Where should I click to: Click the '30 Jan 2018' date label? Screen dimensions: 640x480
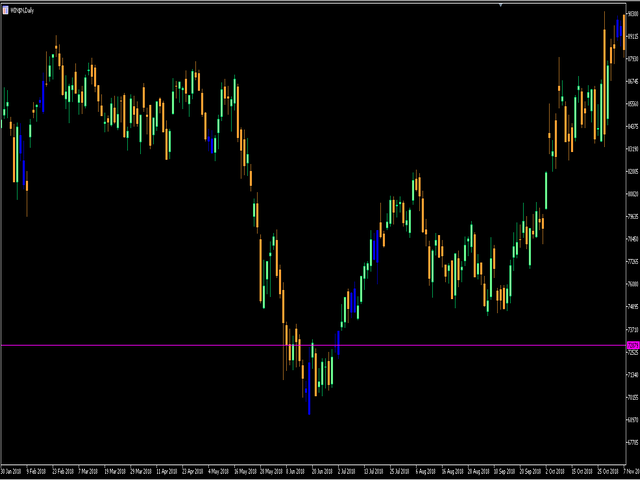[12, 471]
